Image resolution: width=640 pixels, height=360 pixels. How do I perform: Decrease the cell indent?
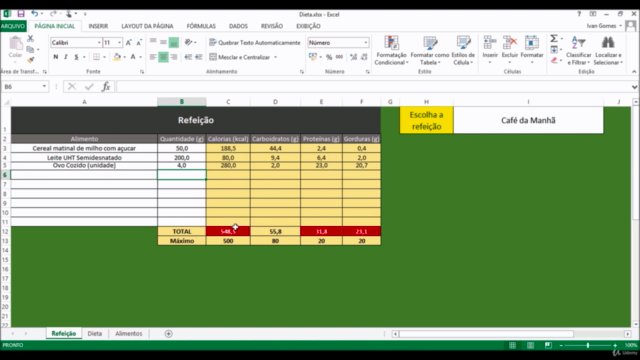pyautogui.click(x=188, y=57)
